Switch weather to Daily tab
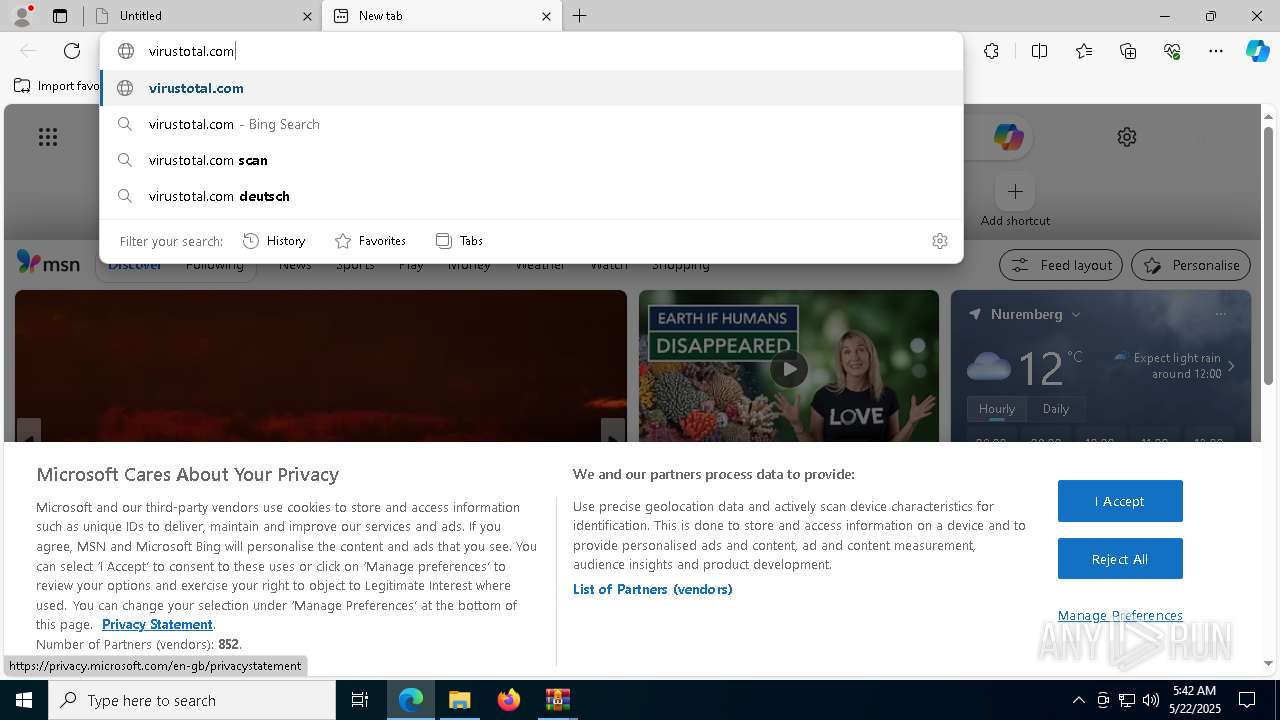The height and width of the screenshot is (720, 1280). click(x=1056, y=409)
